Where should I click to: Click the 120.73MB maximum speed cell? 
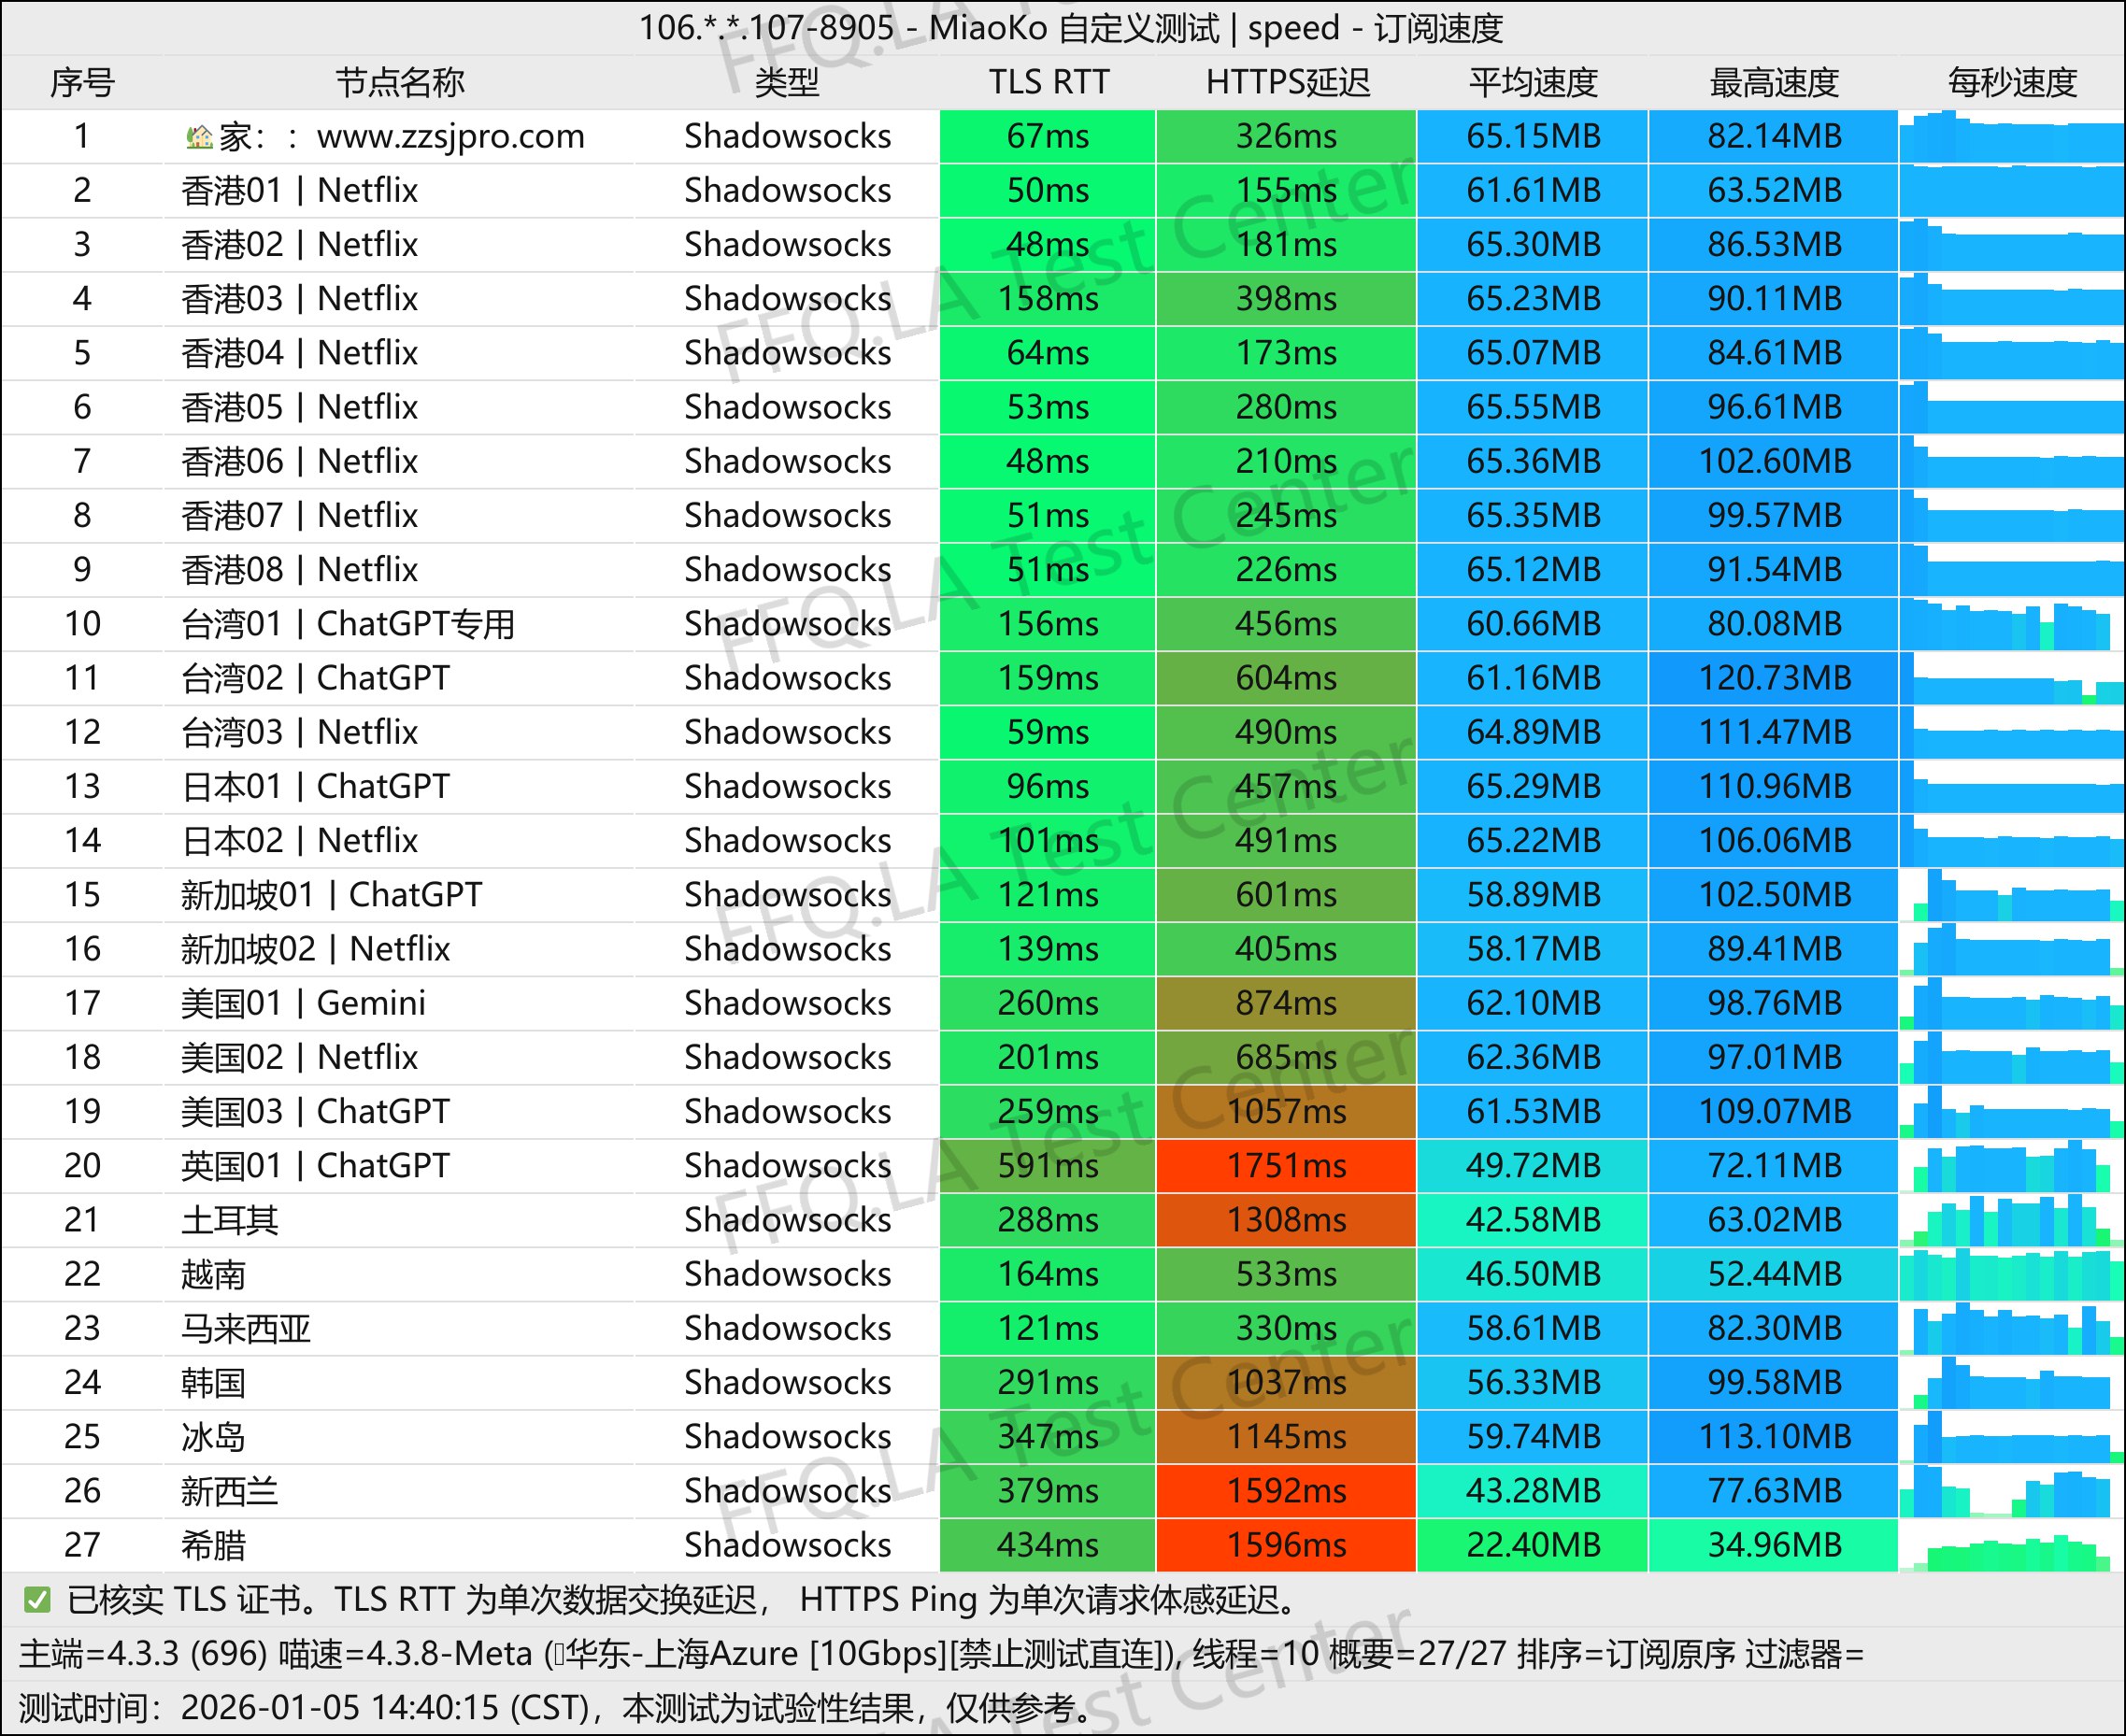[1774, 678]
